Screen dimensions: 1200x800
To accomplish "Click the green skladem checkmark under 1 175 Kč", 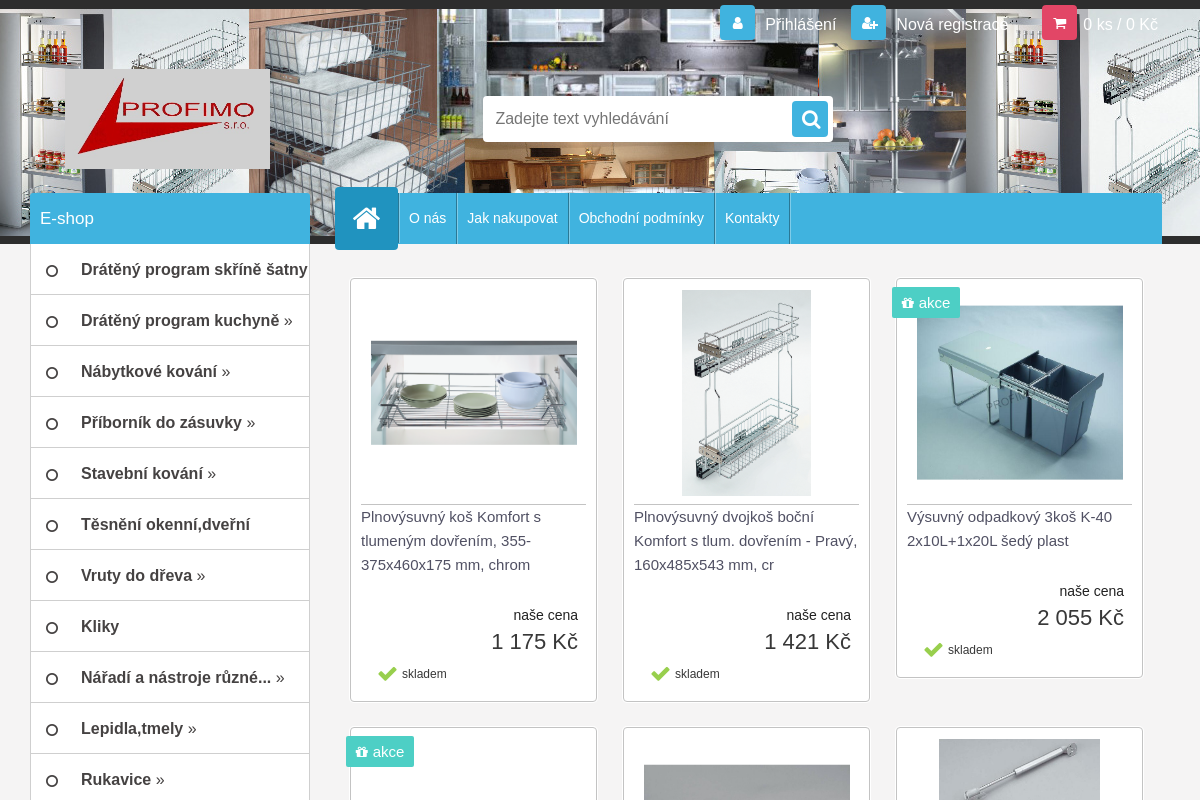I will click(388, 674).
